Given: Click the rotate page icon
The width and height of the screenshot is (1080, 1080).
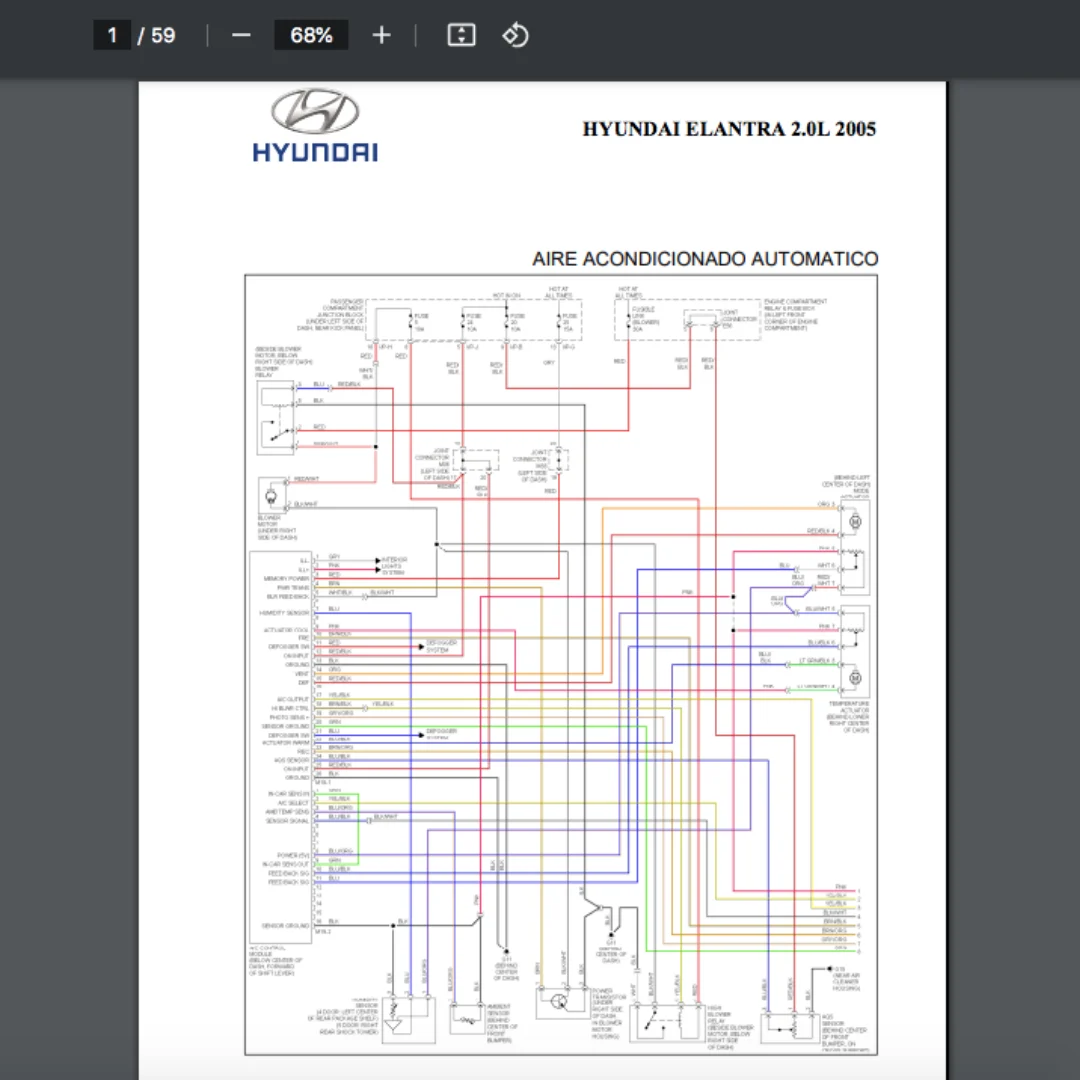Looking at the screenshot, I should 515,35.
